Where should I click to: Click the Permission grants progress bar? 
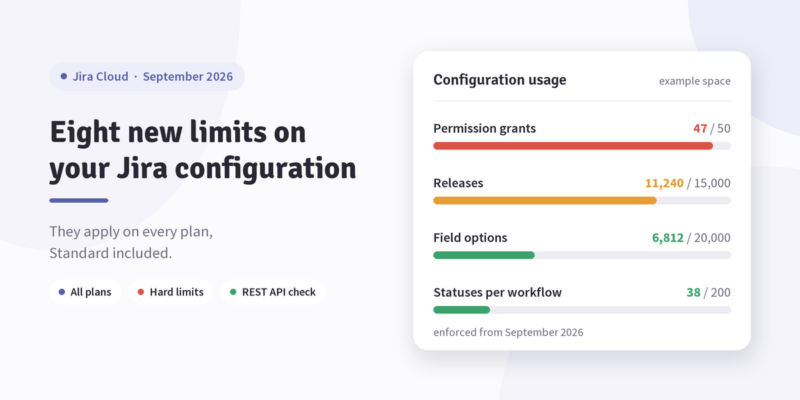click(x=582, y=146)
